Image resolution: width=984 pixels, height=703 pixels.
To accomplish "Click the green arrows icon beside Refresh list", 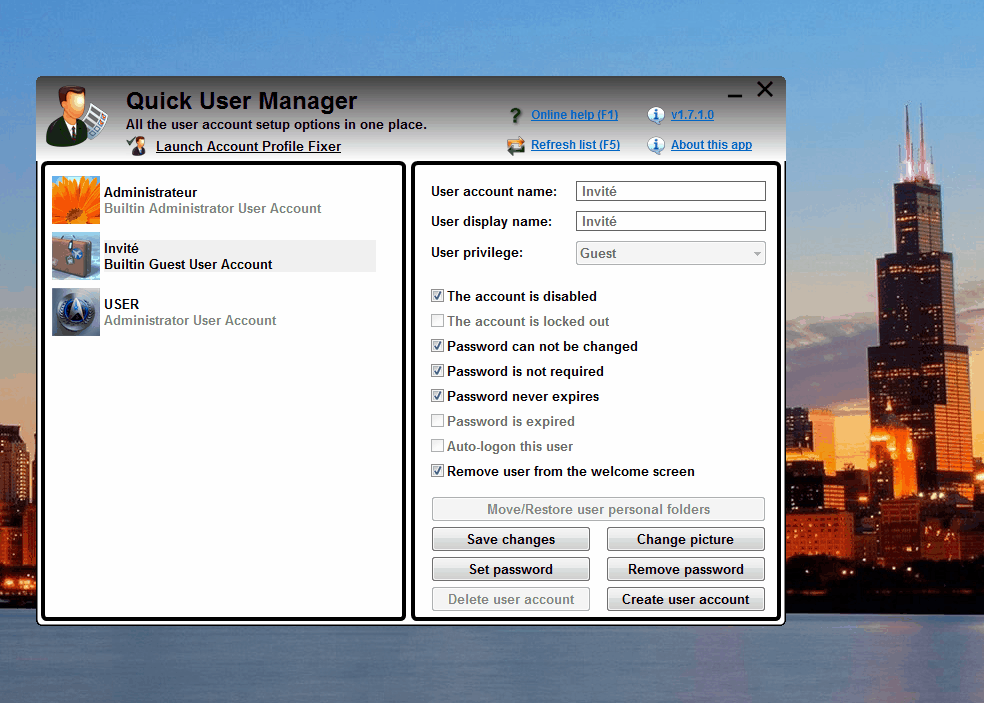I will [516, 145].
